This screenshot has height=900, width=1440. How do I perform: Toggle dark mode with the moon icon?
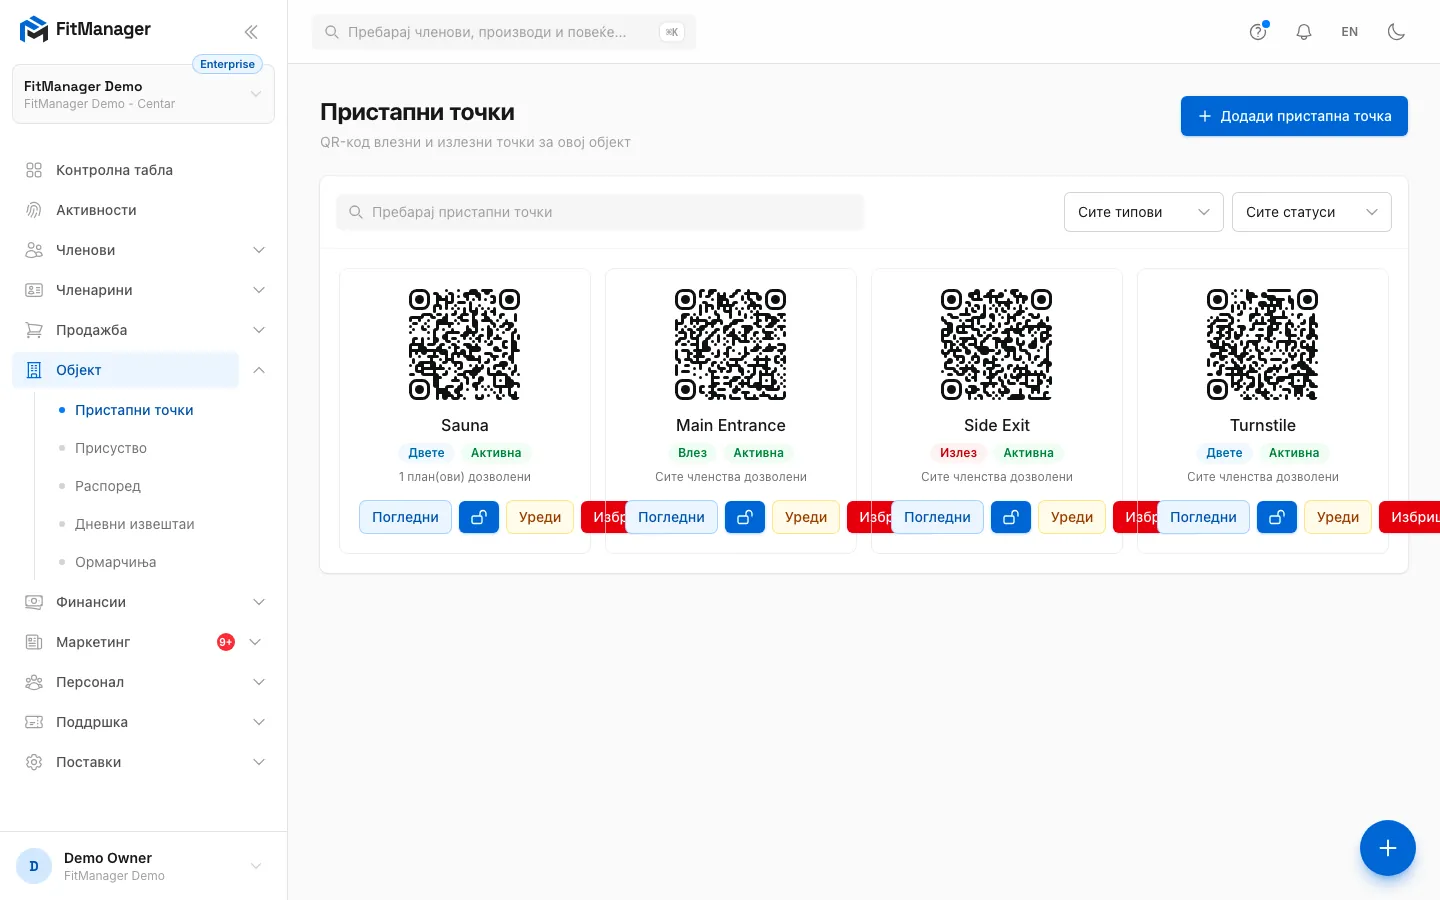pyautogui.click(x=1397, y=32)
